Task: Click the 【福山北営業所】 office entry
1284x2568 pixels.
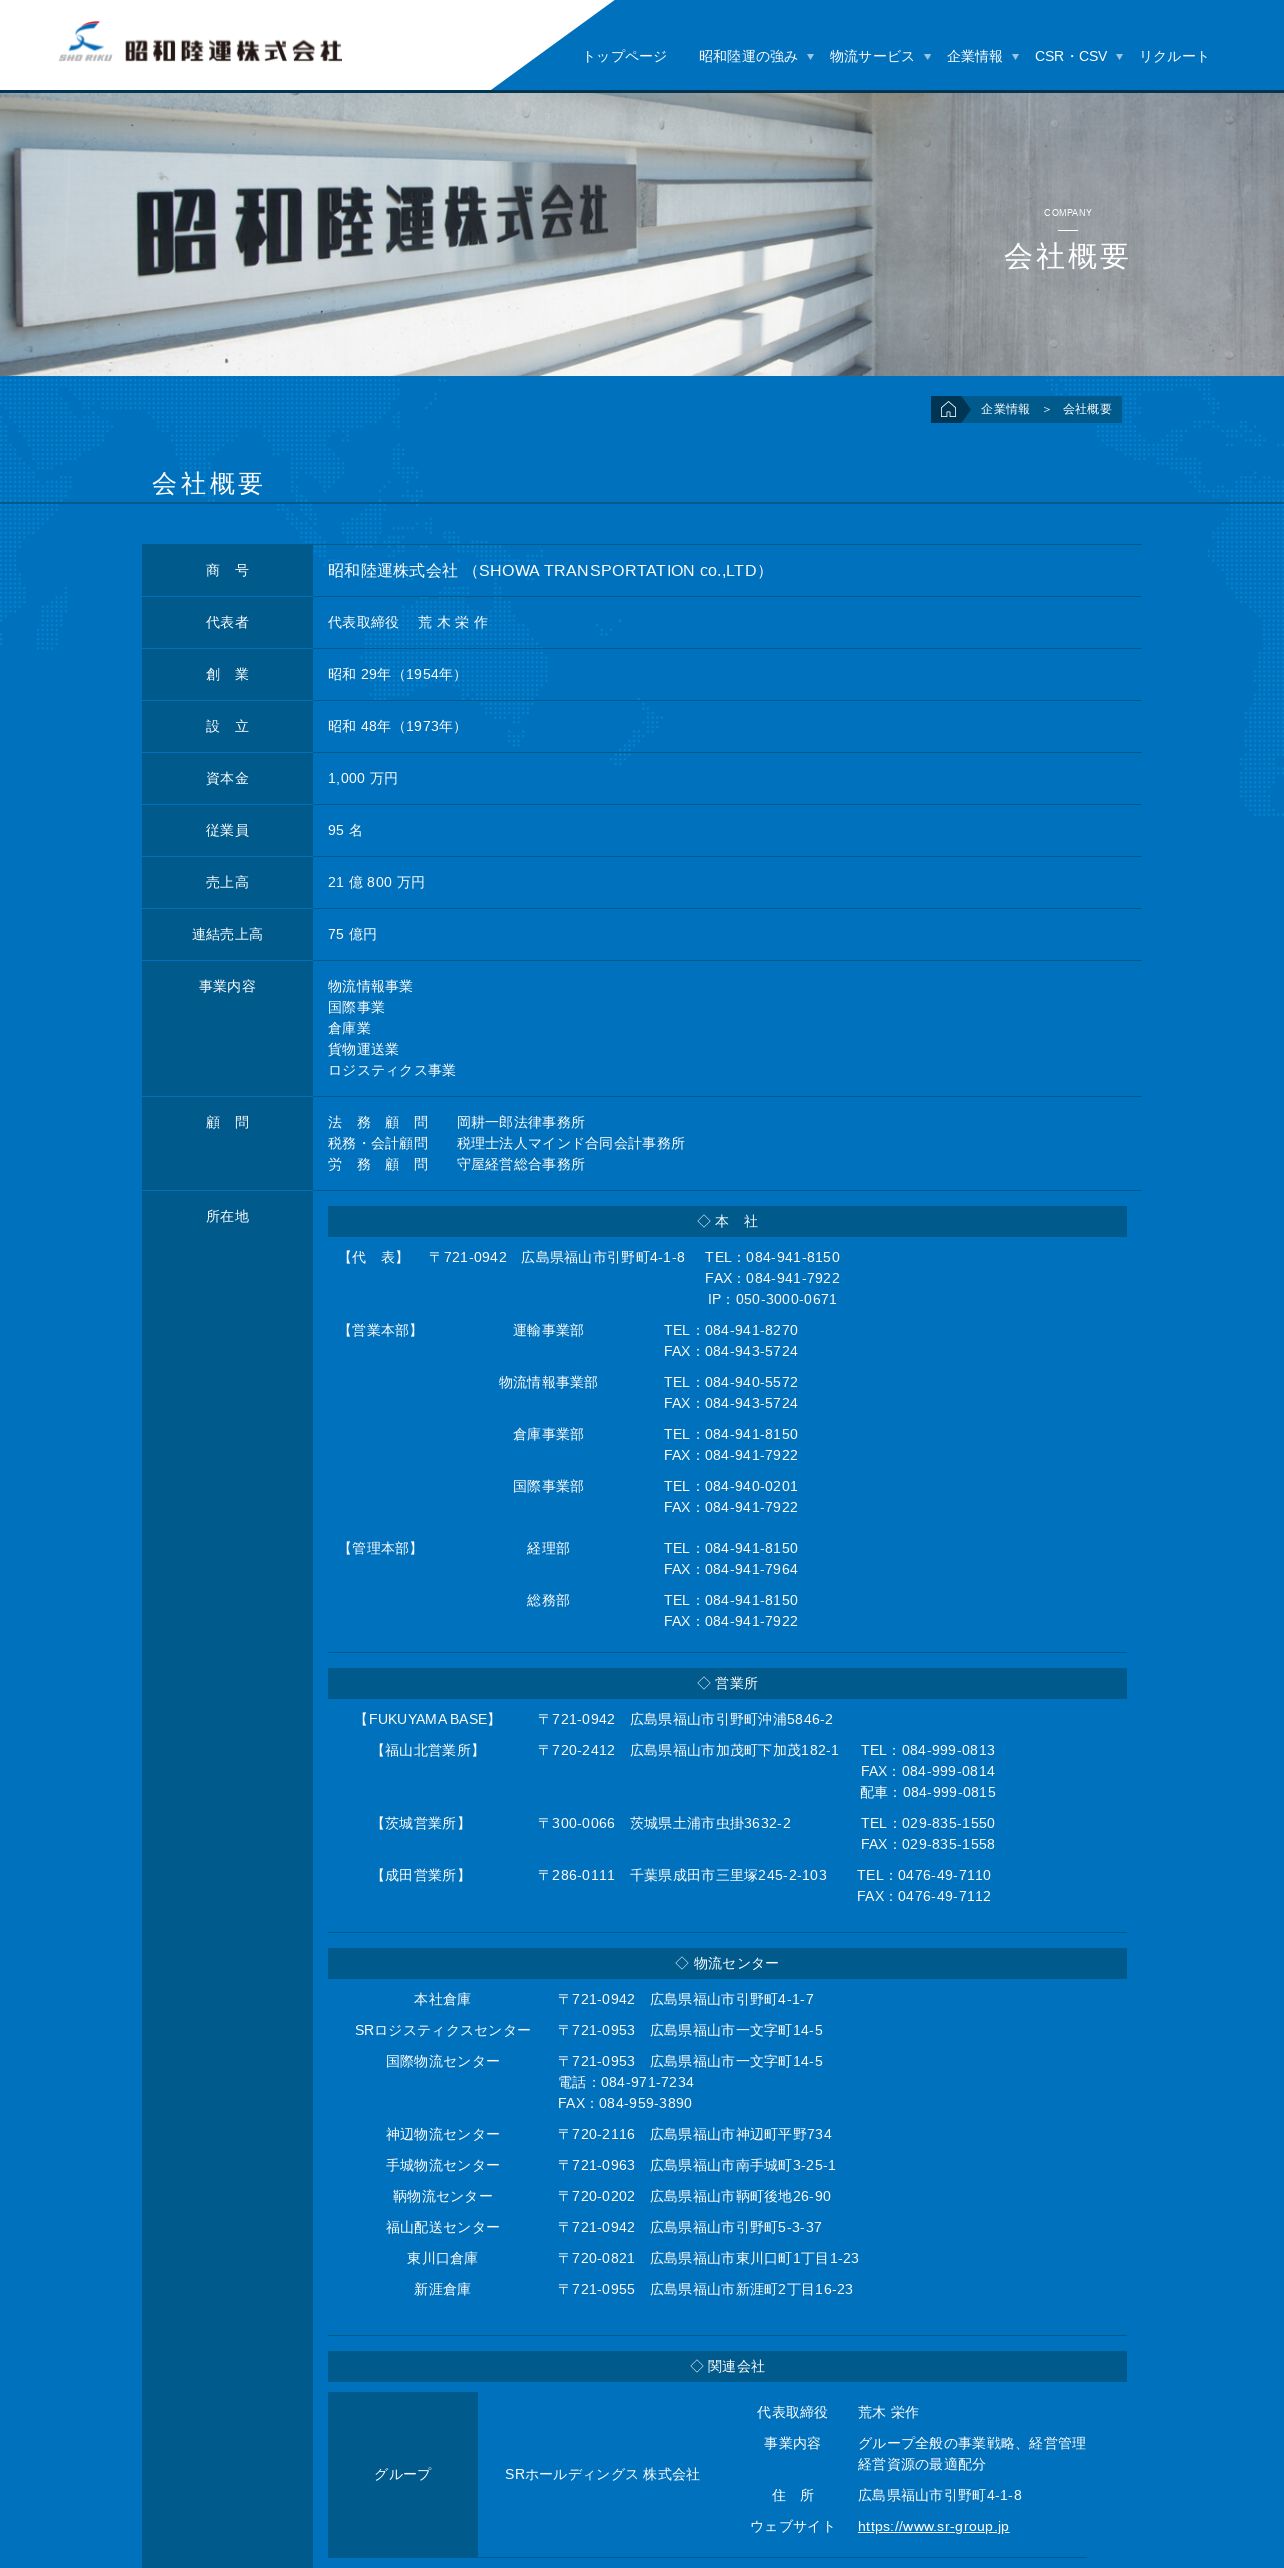Action: tap(427, 1750)
